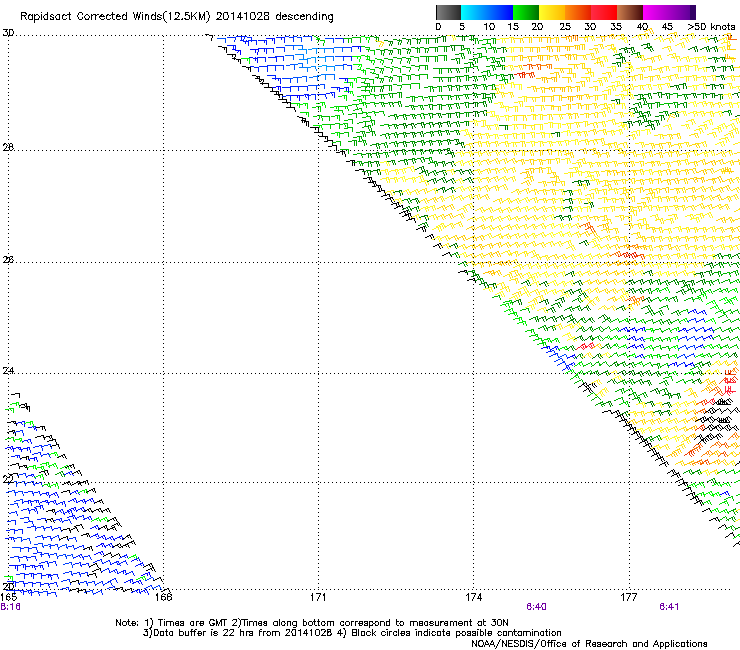Click the '>50 knots' legend label
The image size is (740, 650).
pyautogui.click(x=711, y=27)
